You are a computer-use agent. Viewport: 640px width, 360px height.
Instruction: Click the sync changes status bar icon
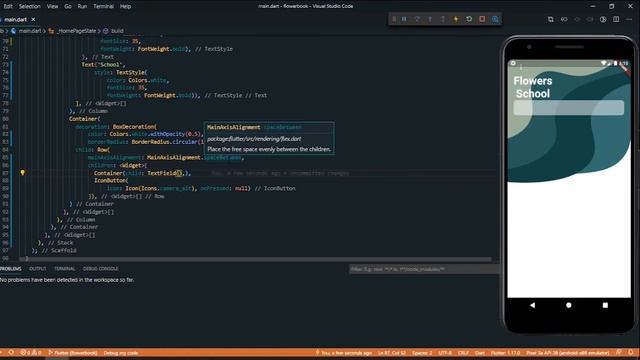coord(11,353)
